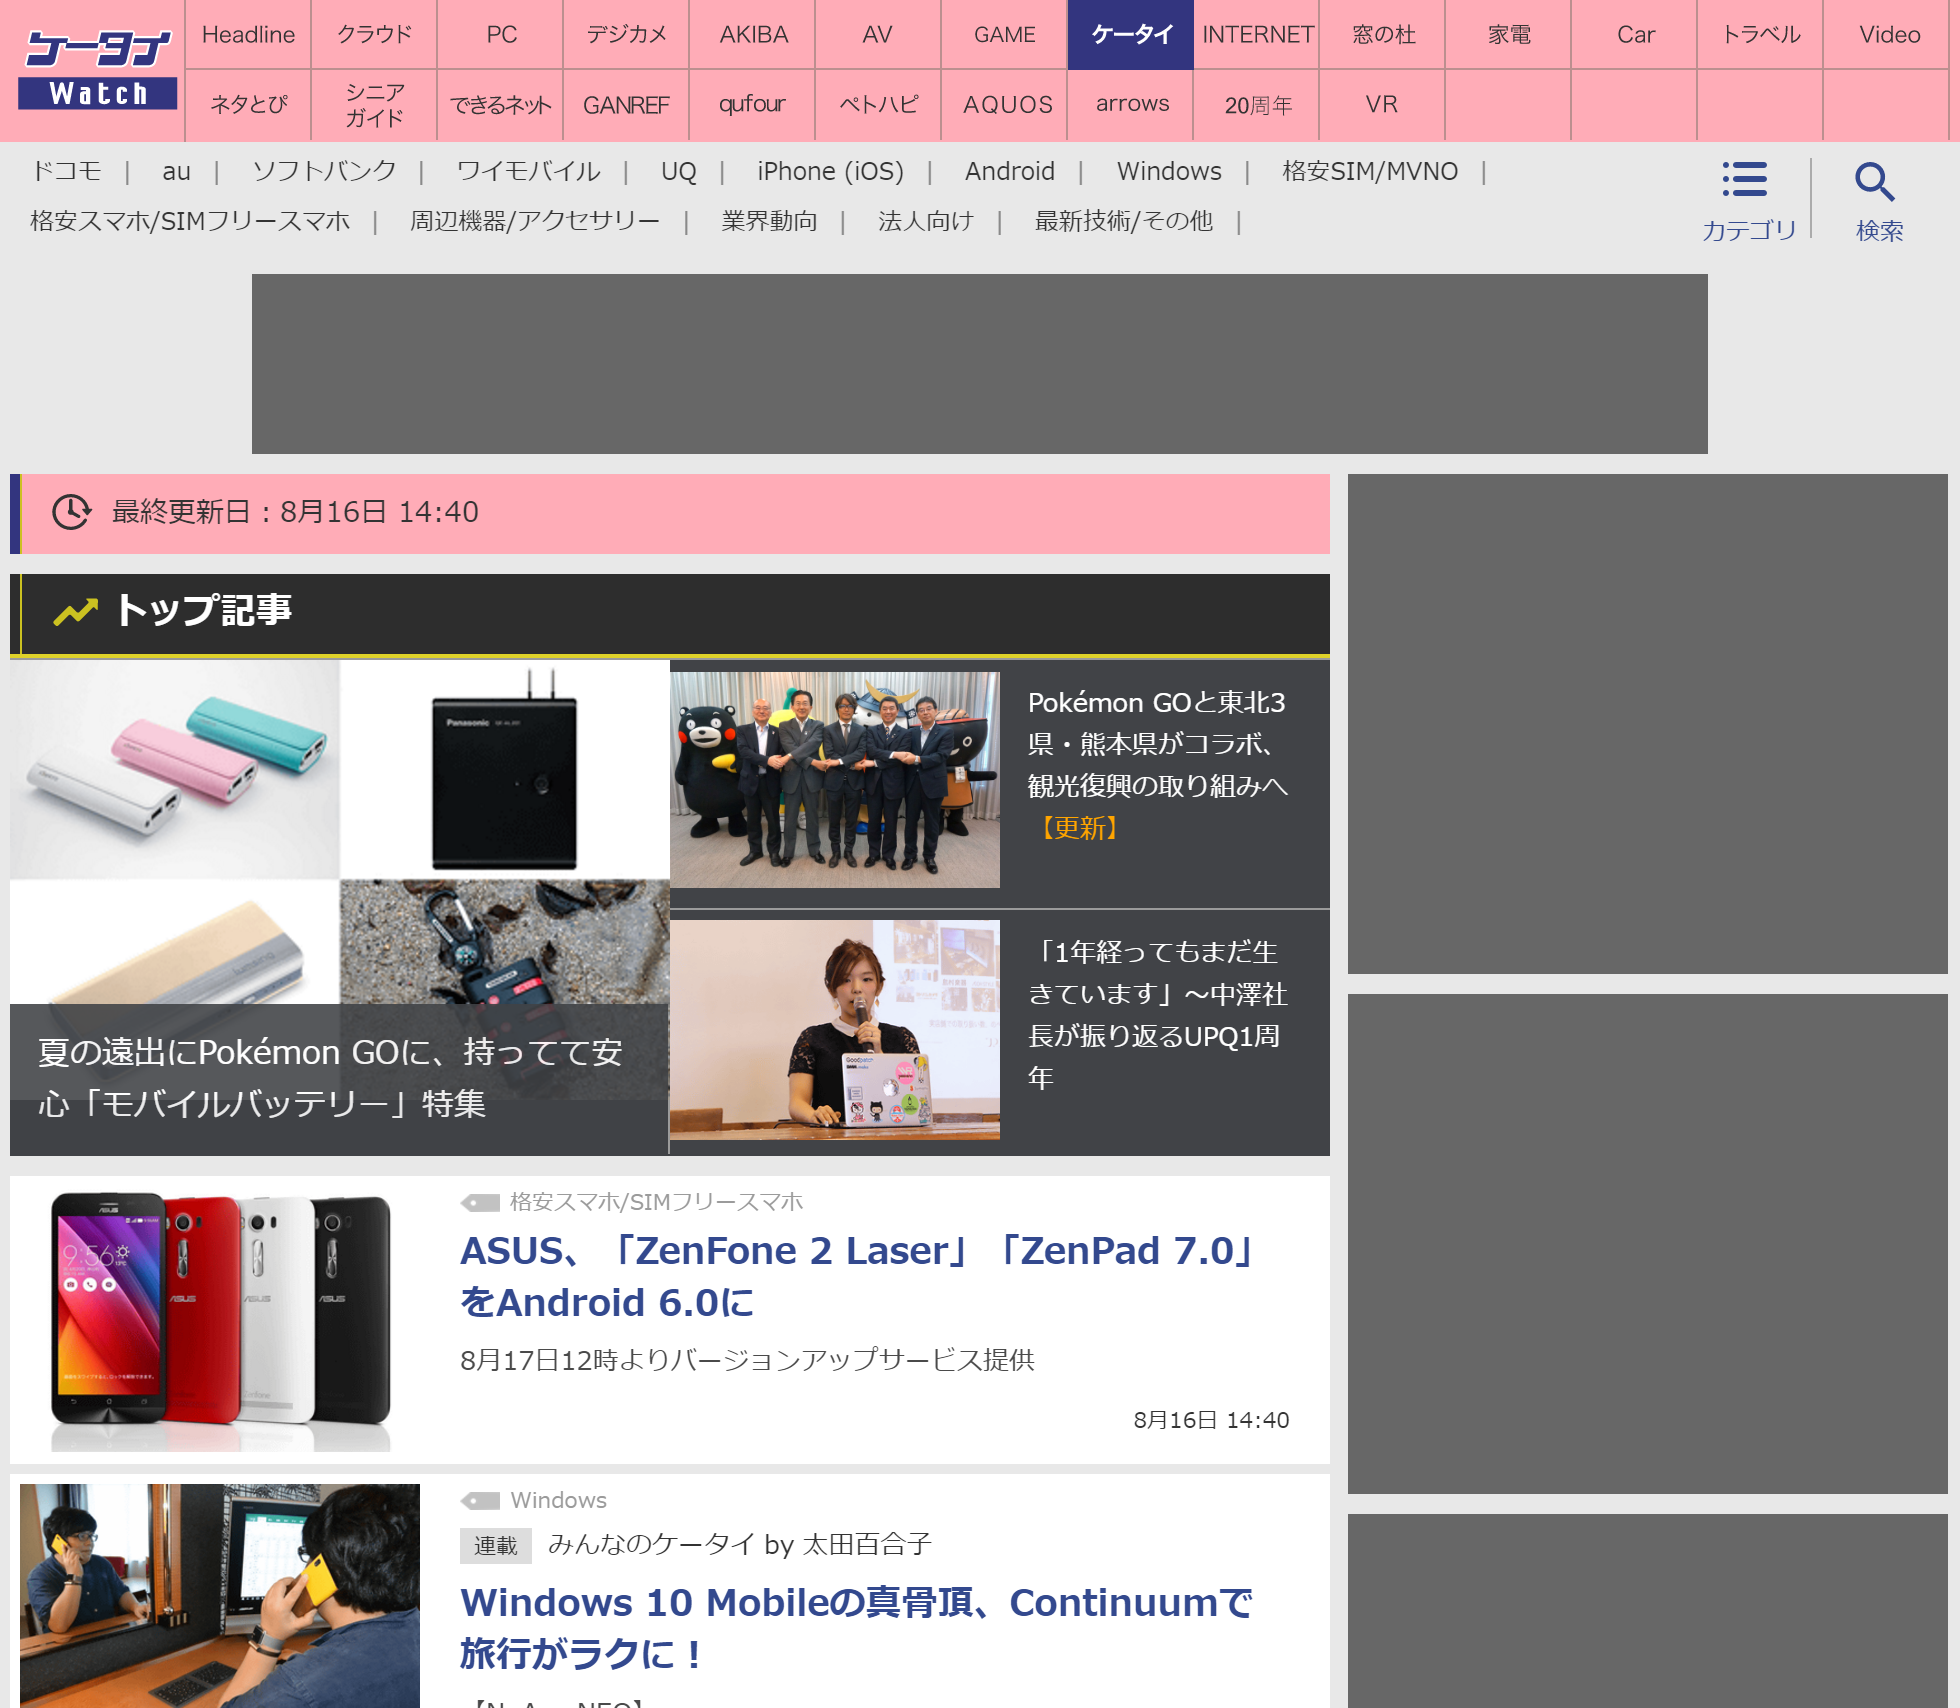Open the ペトハピ tab
The width and height of the screenshot is (1960, 1708).
click(879, 105)
